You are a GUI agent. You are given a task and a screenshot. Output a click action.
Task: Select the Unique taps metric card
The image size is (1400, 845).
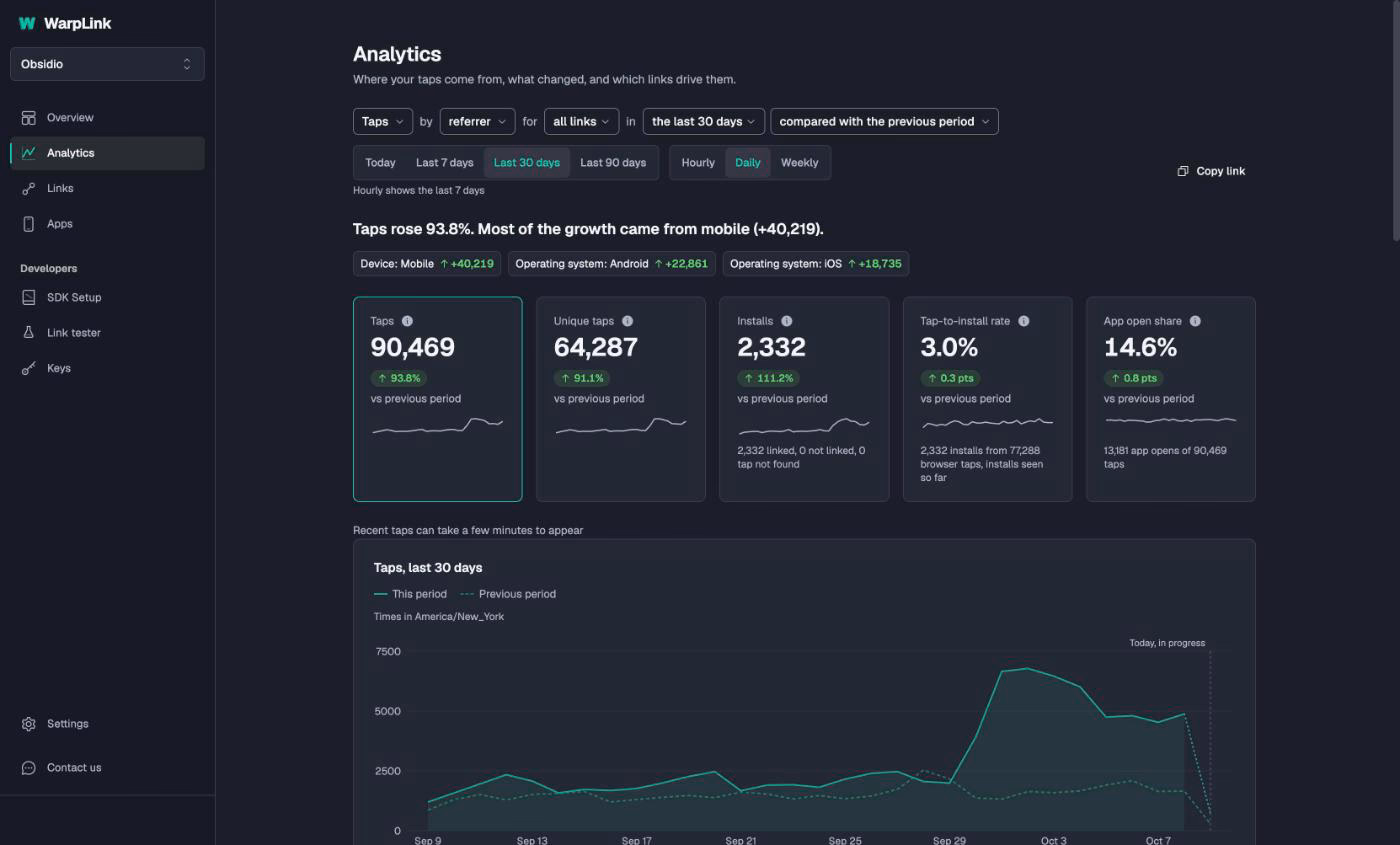pyautogui.click(x=621, y=399)
